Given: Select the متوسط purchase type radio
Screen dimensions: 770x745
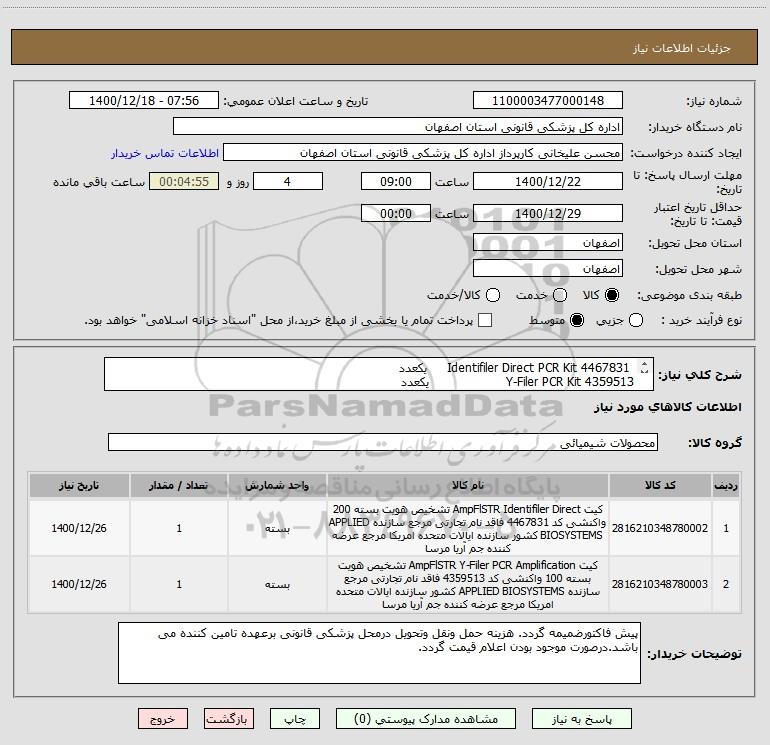Looking at the screenshot, I should click(577, 320).
